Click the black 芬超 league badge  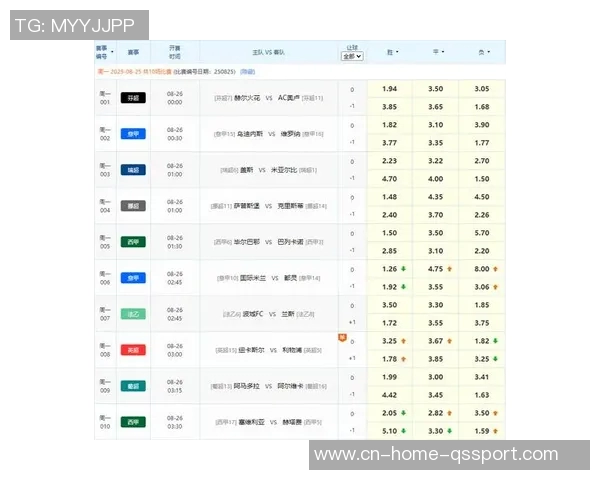(133, 98)
